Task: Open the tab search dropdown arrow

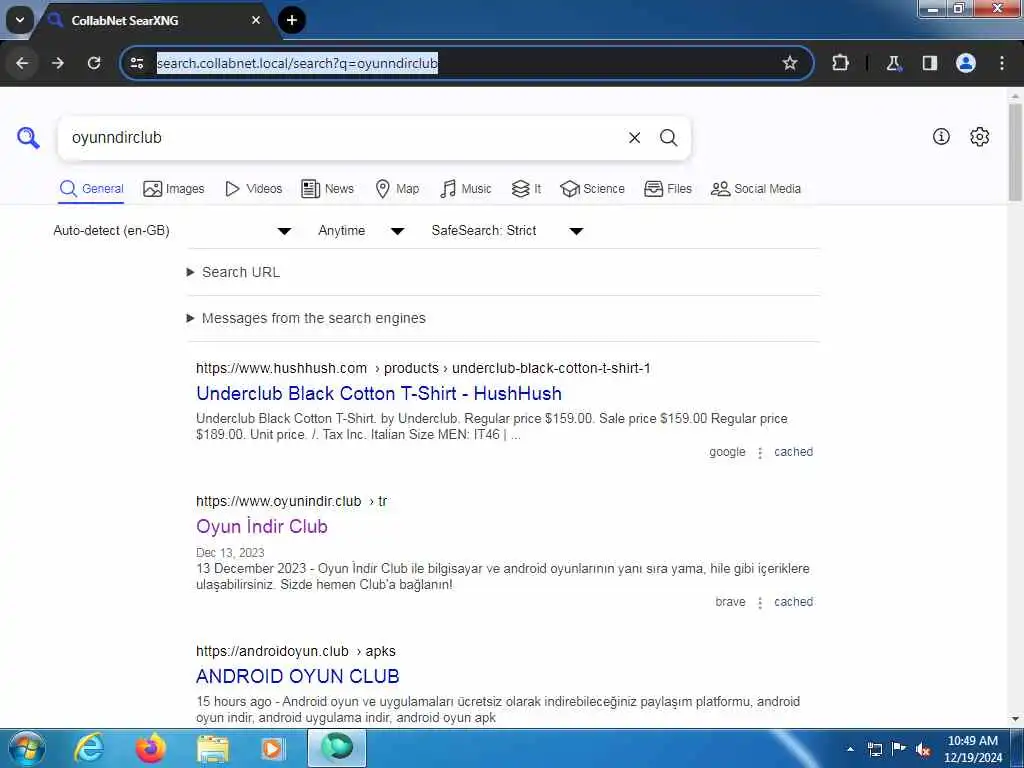Action: coord(20,20)
